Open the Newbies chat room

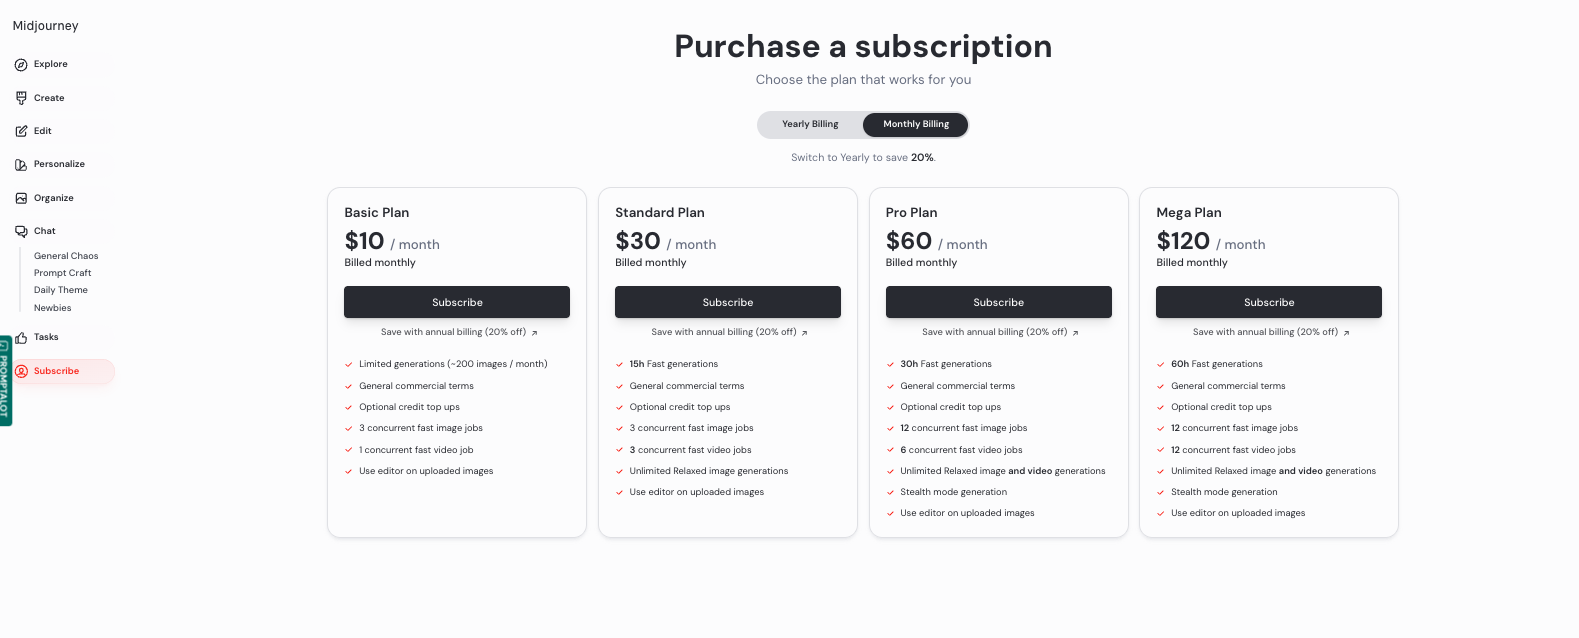click(x=53, y=308)
